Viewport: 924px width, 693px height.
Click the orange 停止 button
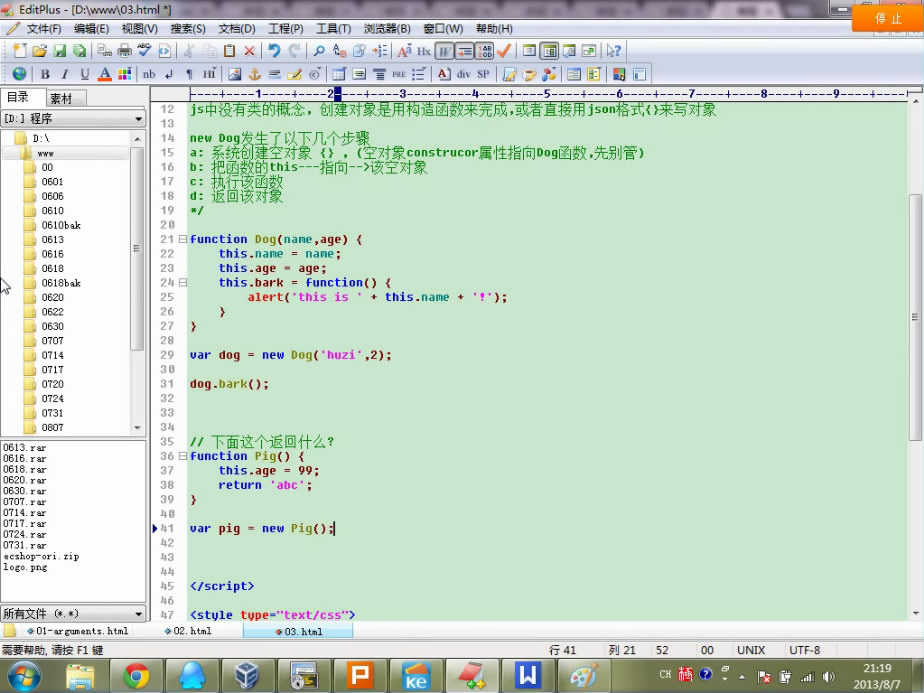coord(888,18)
